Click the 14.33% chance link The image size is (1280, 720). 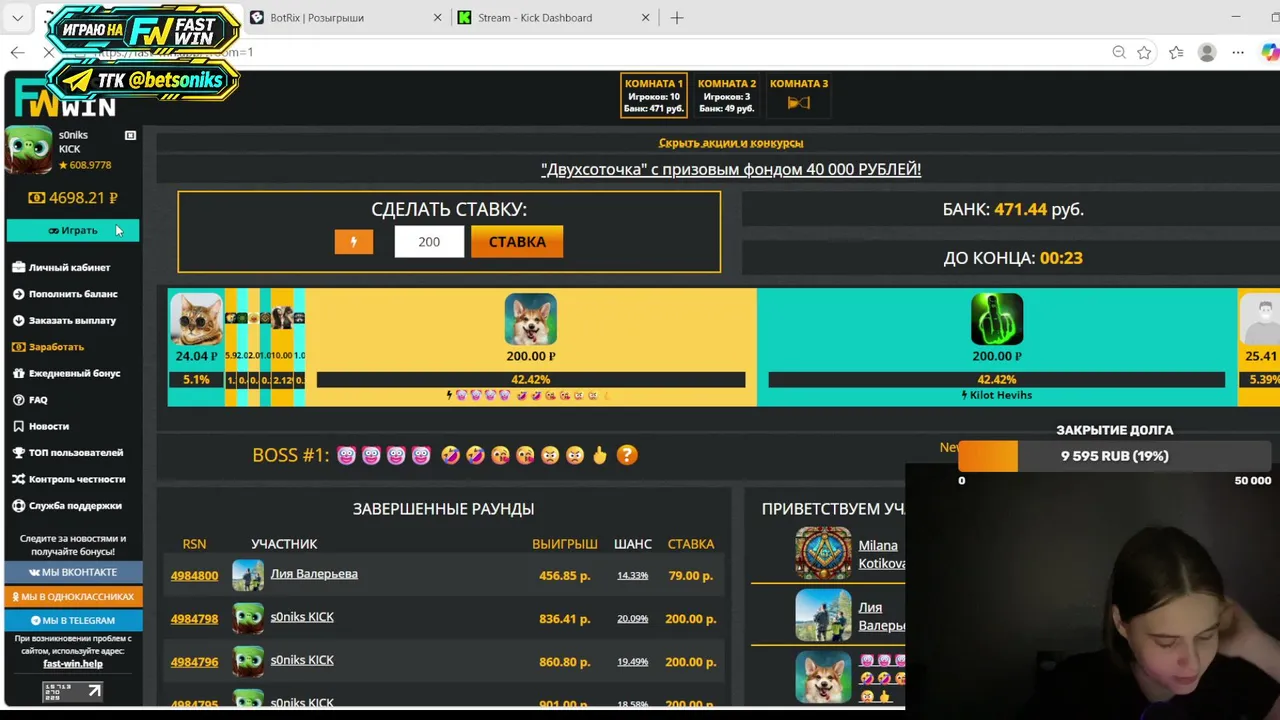click(632, 576)
